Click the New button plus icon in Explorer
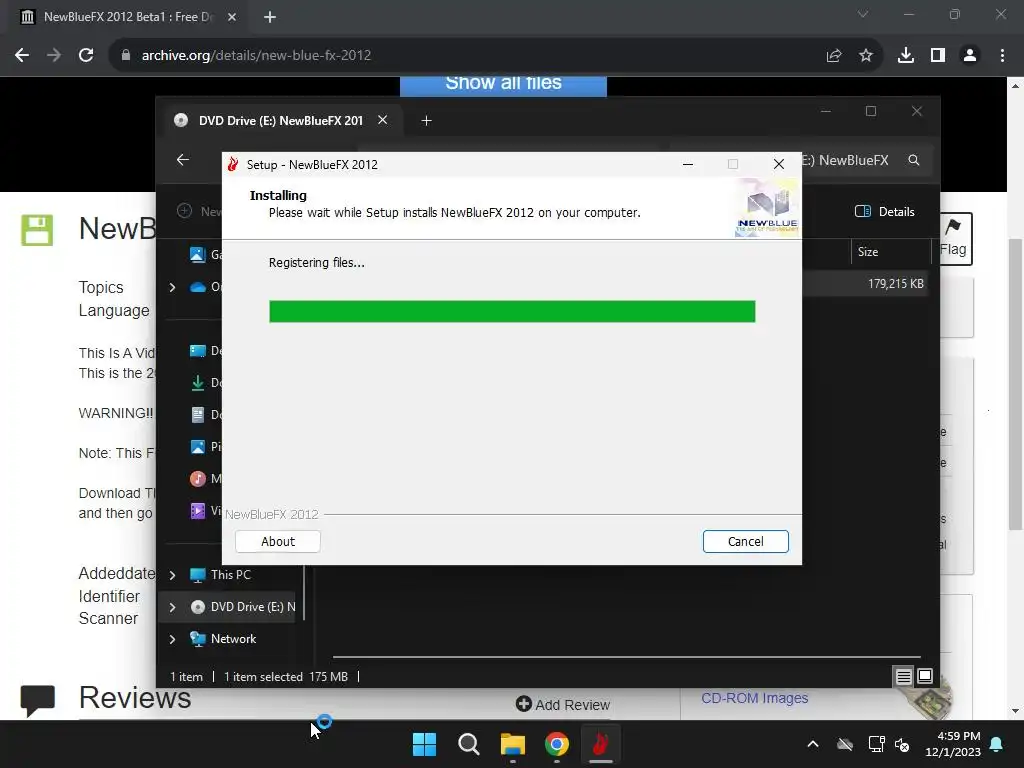The height and width of the screenshot is (768, 1024). tap(185, 211)
